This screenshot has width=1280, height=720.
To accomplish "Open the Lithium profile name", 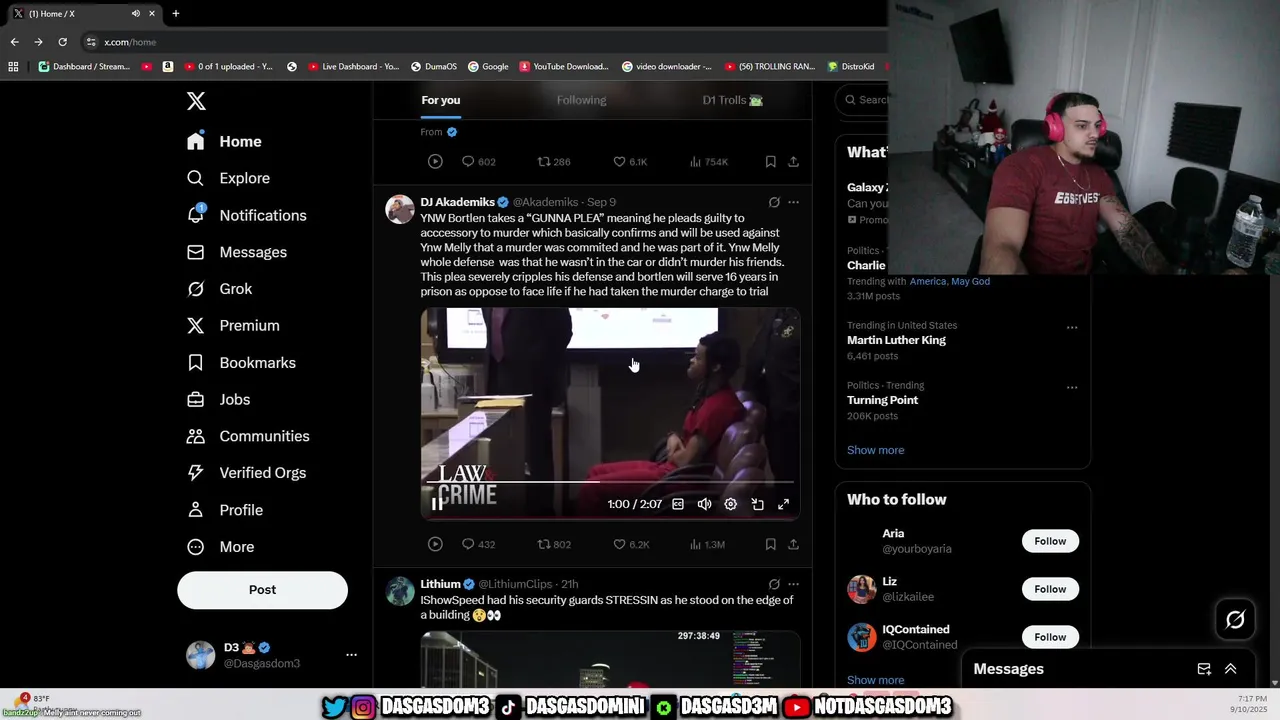I will (x=440, y=584).
